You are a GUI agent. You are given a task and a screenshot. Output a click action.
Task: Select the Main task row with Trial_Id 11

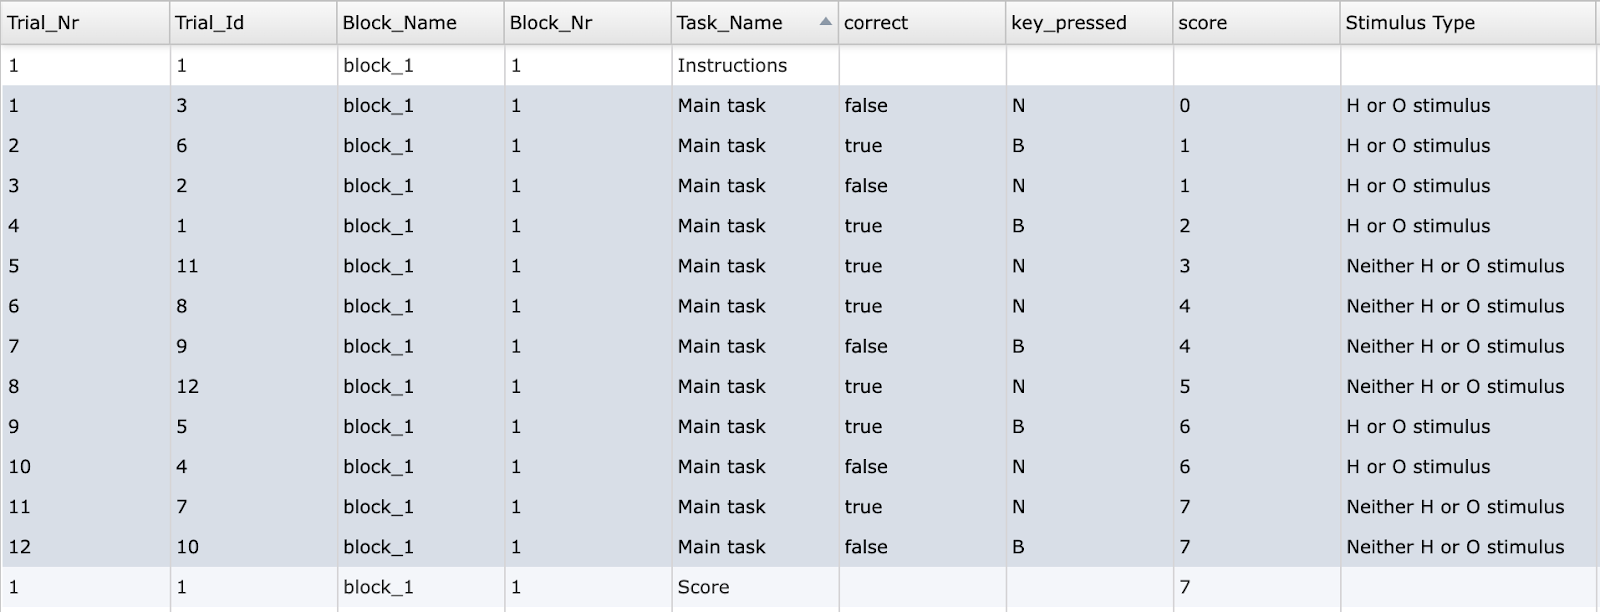pyautogui.click(x=800, y=266)
